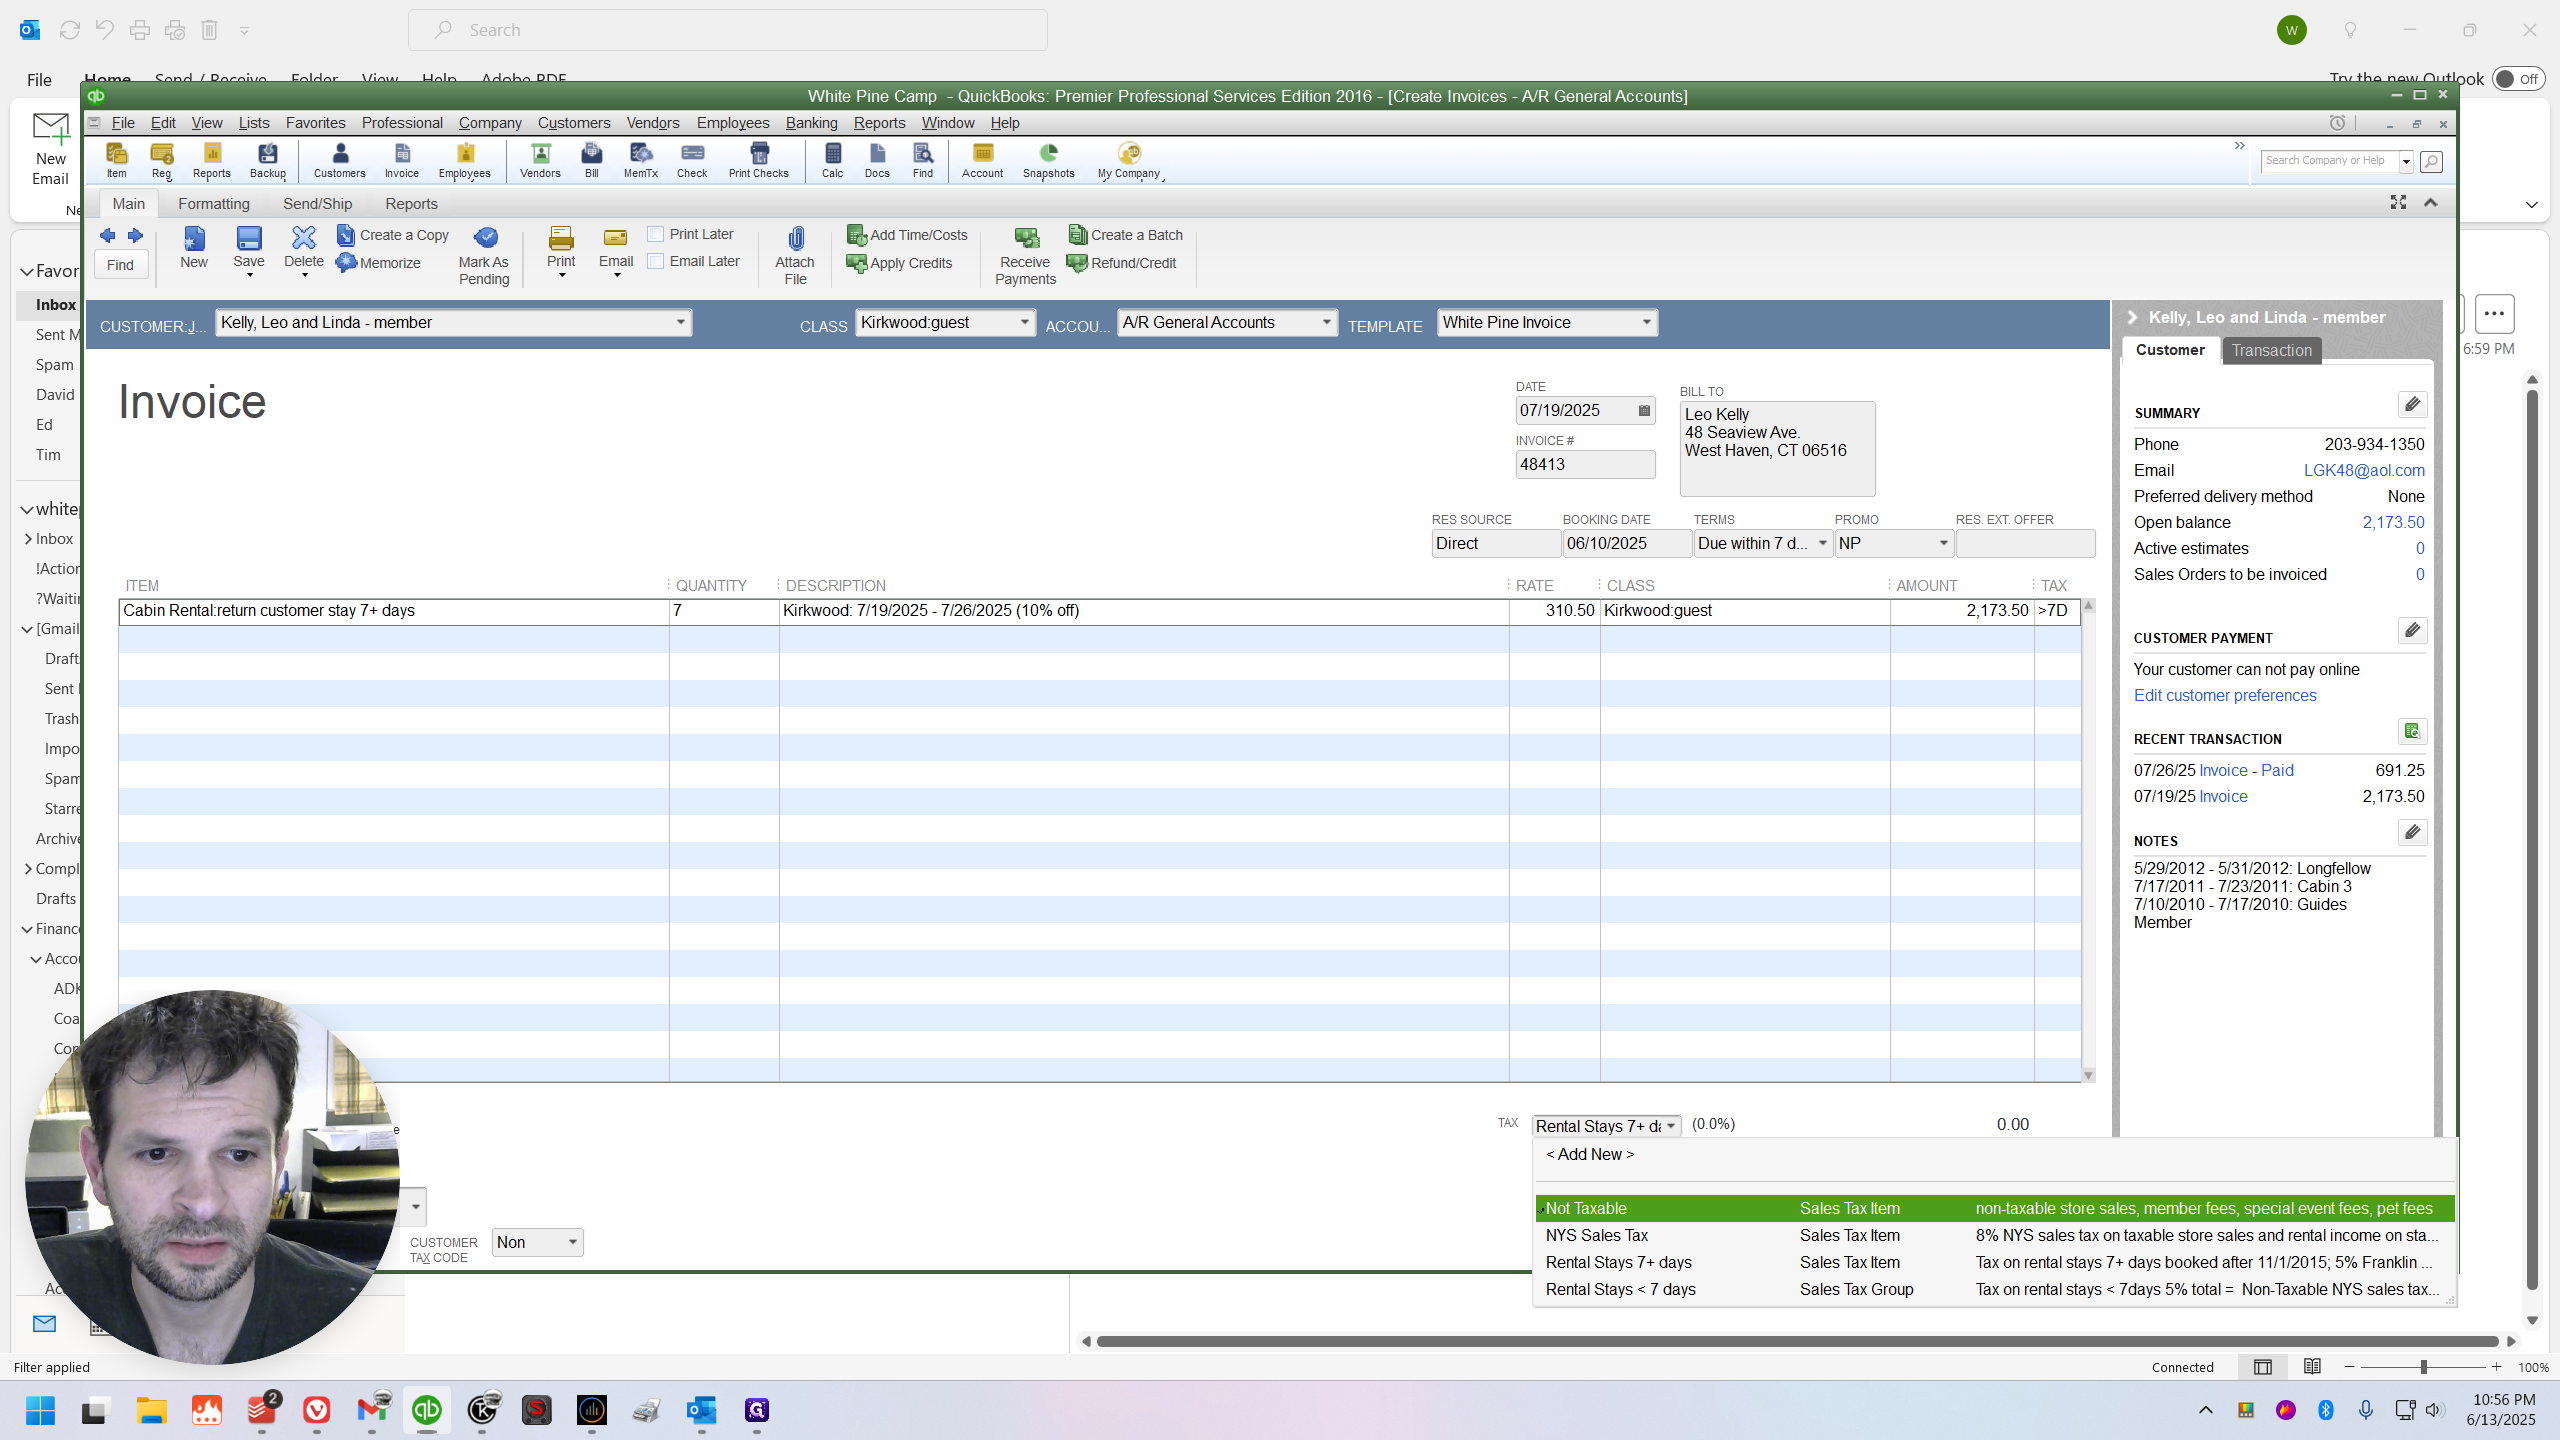This screenshot has height=1440, width=2560.
Task: Switch to the Formatting tab
Action: click(214, 203)
